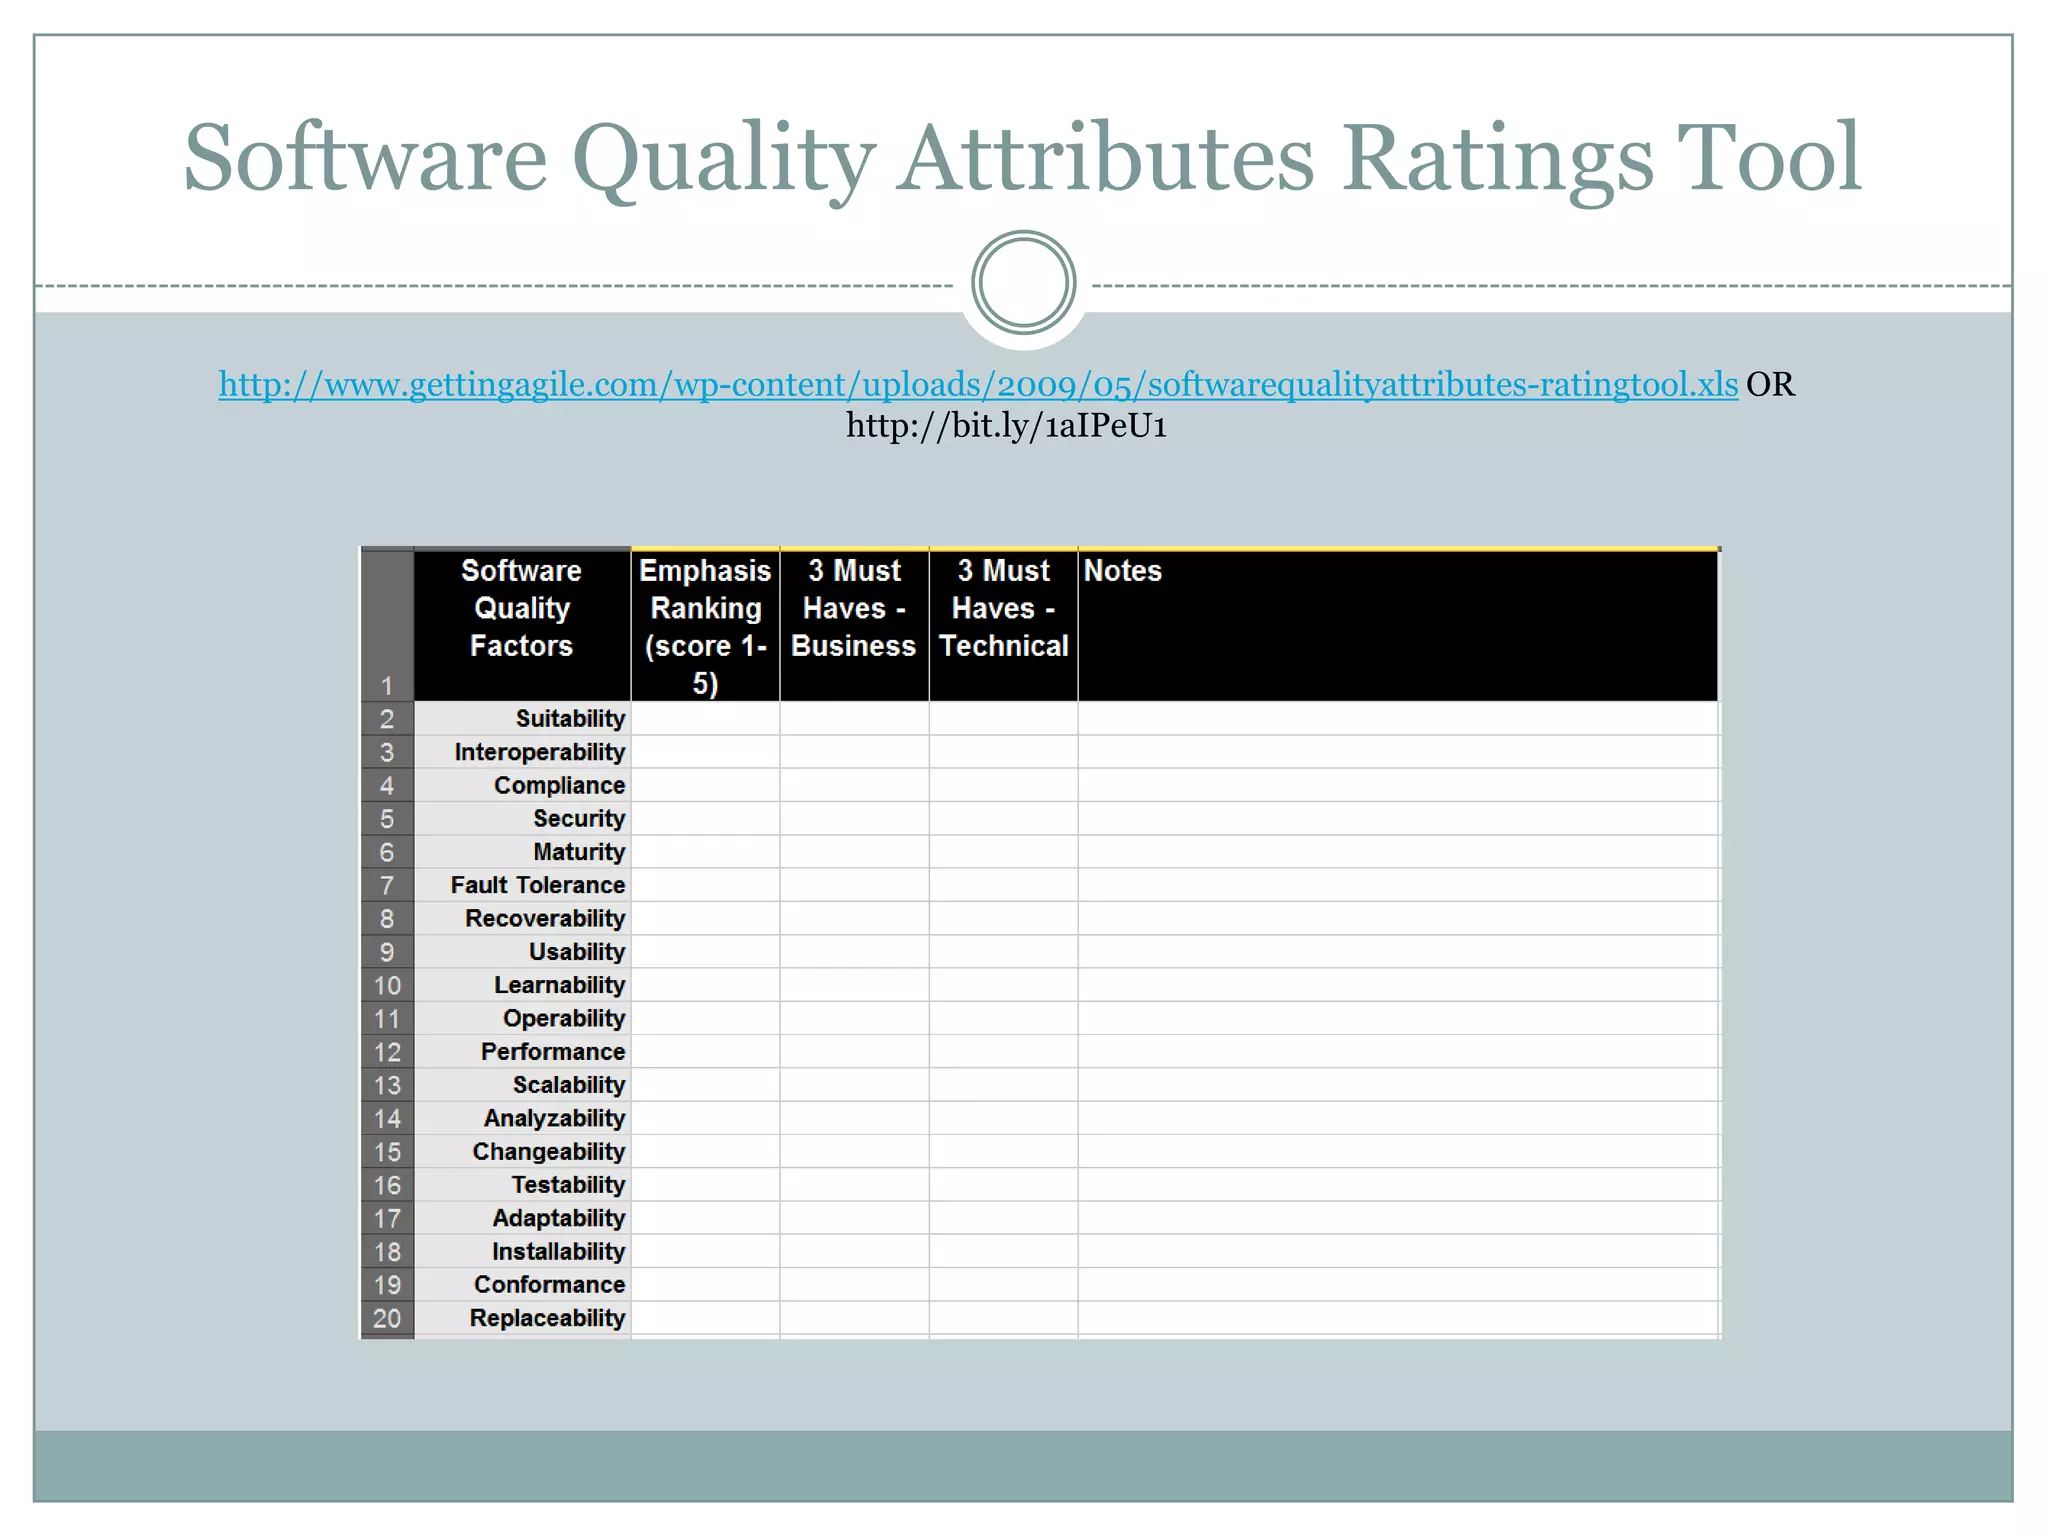Click the 'Replaceability' row label
2048x1536 pixels.
pos(547,1318)
